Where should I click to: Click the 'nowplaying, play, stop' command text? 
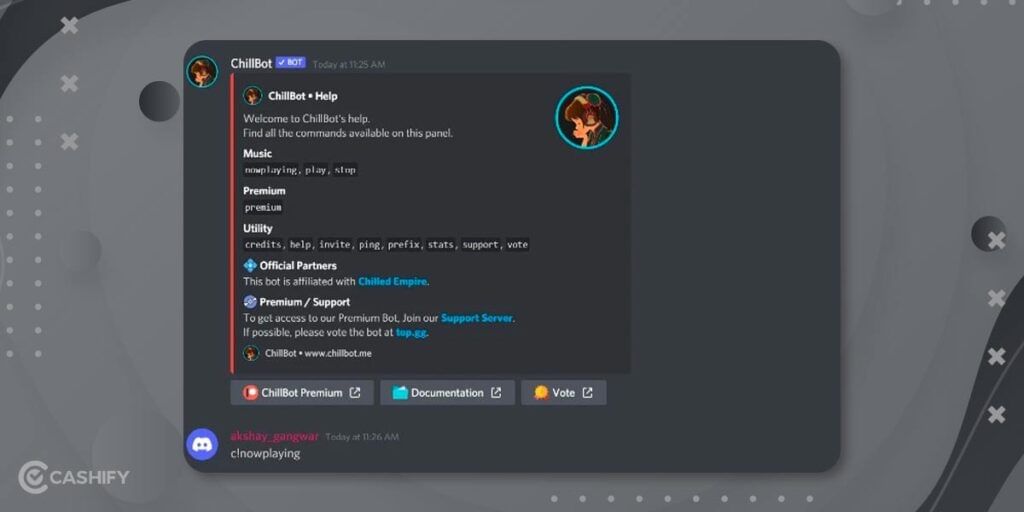coord(300,170)
